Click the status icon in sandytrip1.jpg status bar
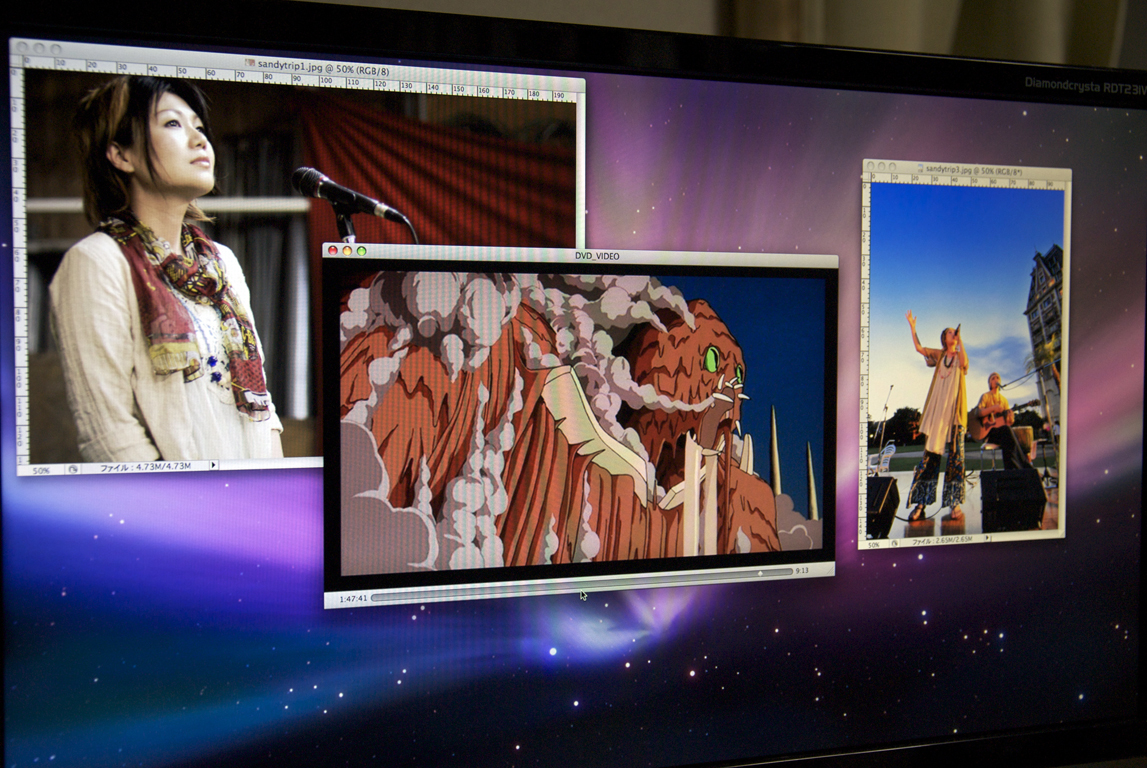 point(73,470)
